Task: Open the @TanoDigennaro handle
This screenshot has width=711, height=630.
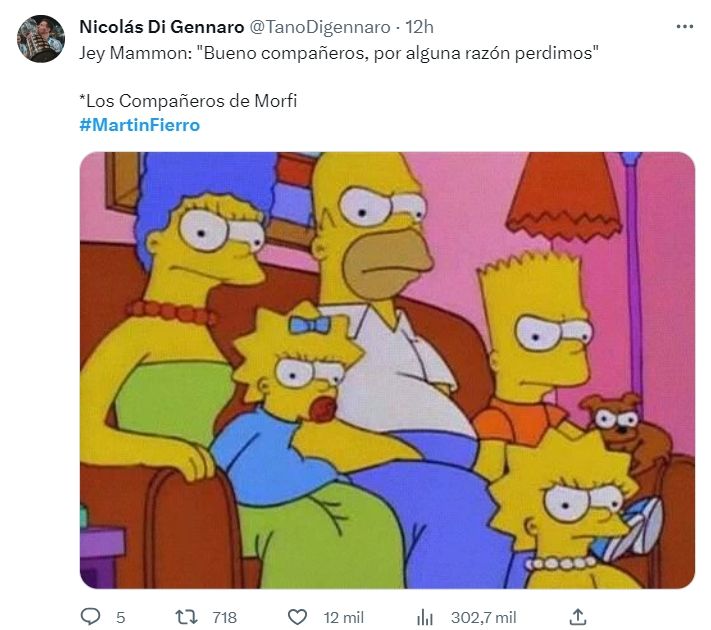Action: (x=320, y=27)
